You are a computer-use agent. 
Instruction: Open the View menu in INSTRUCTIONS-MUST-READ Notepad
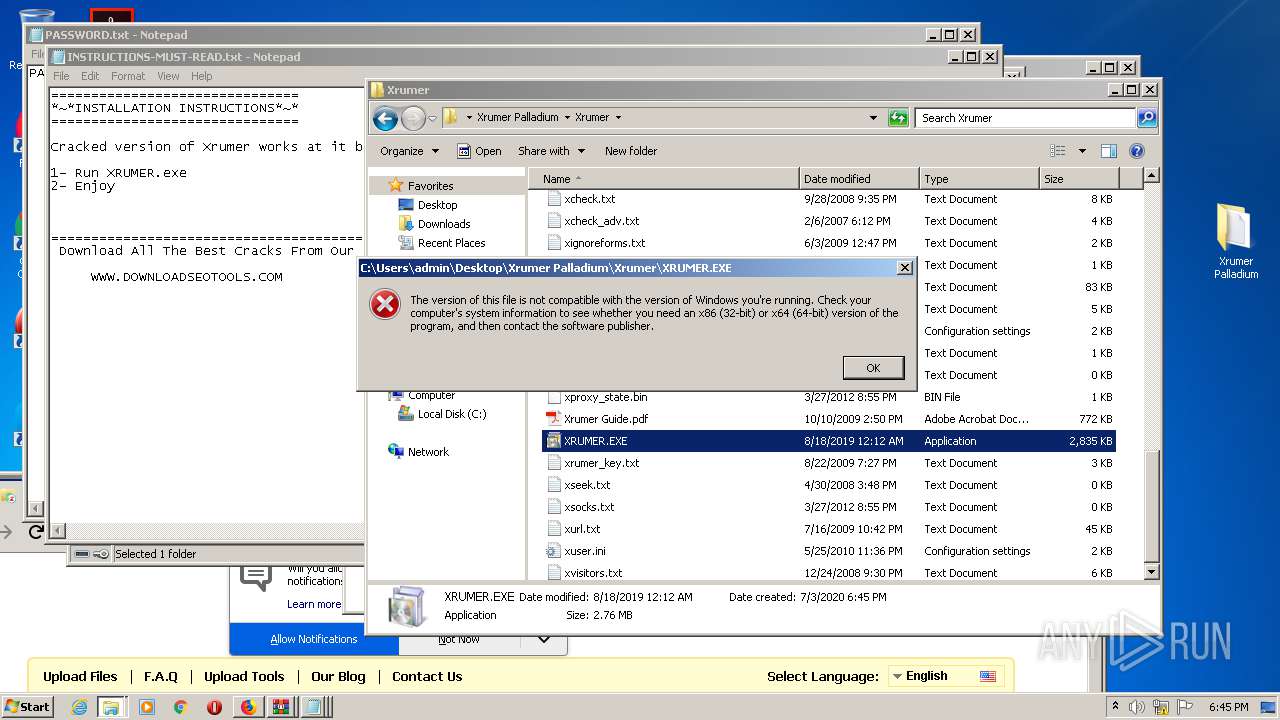tap(168, 76)
